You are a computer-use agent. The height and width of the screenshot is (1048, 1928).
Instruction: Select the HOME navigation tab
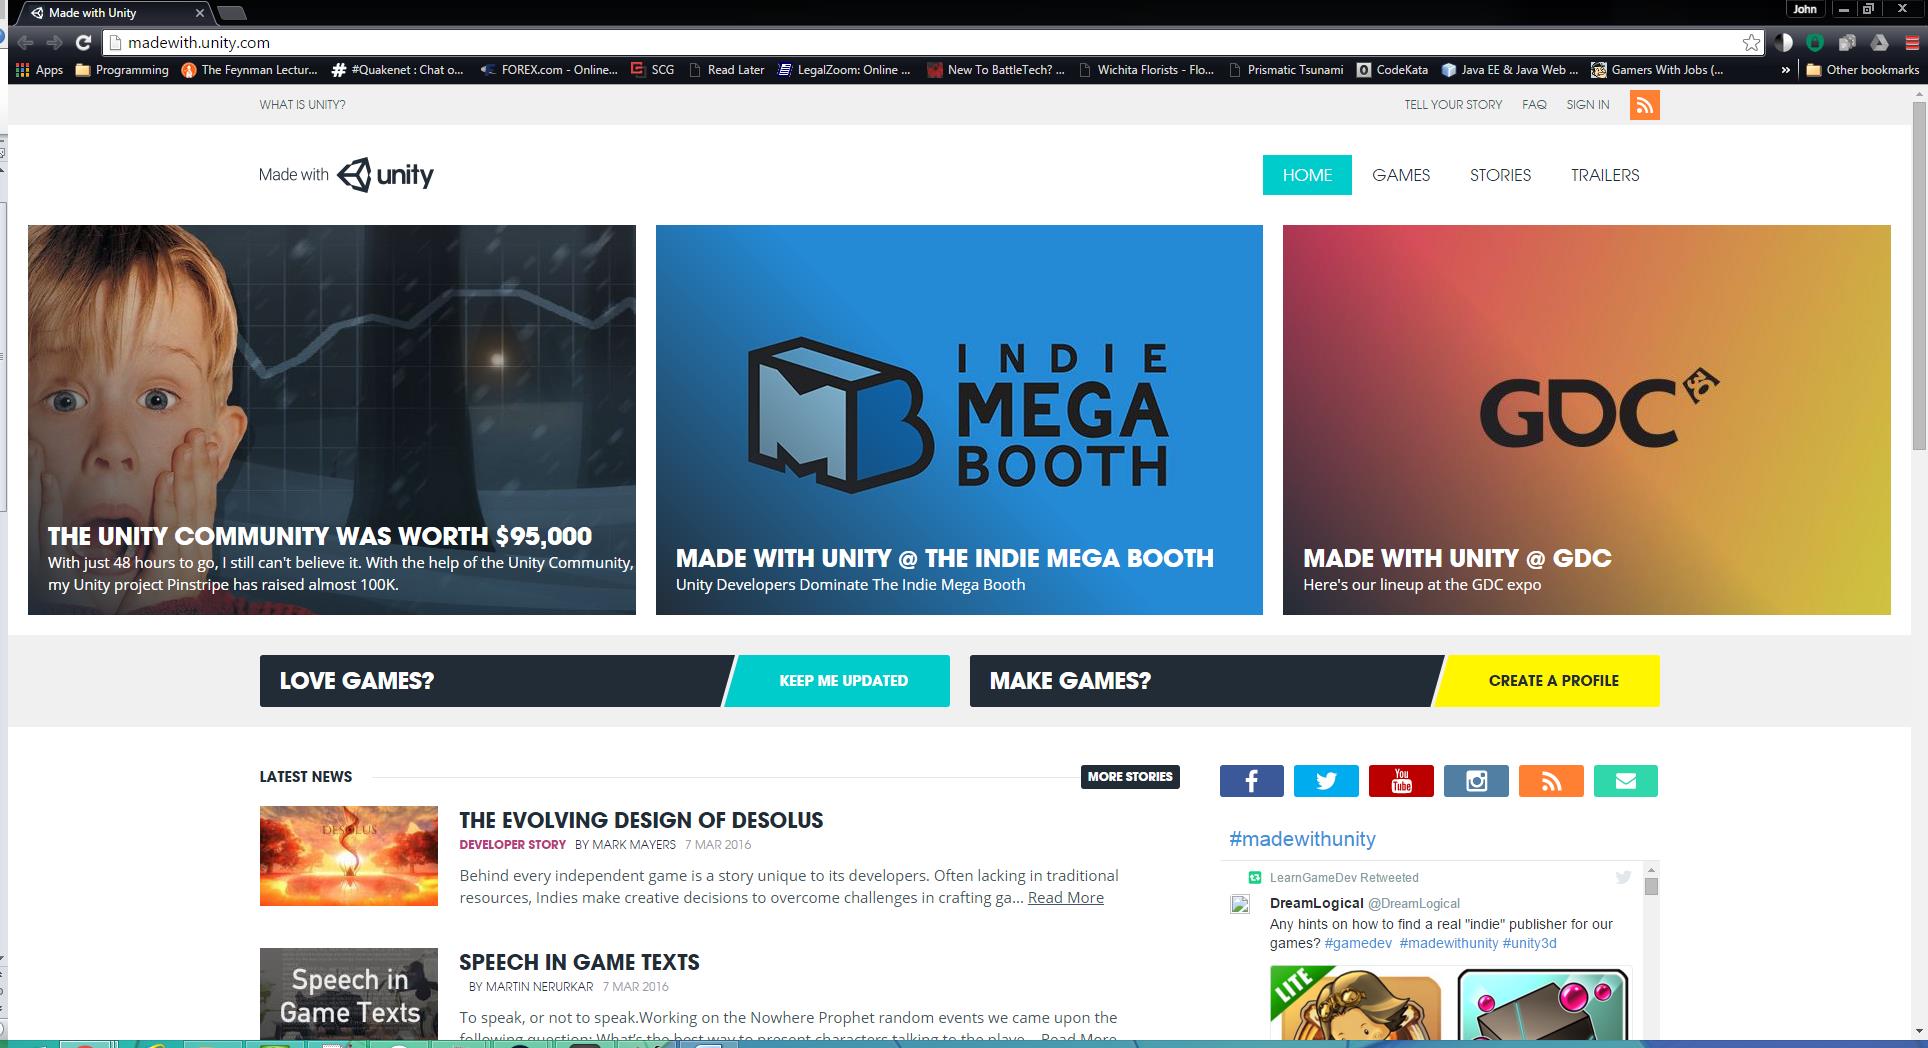pyautogui.click(x=1307, y=175)
